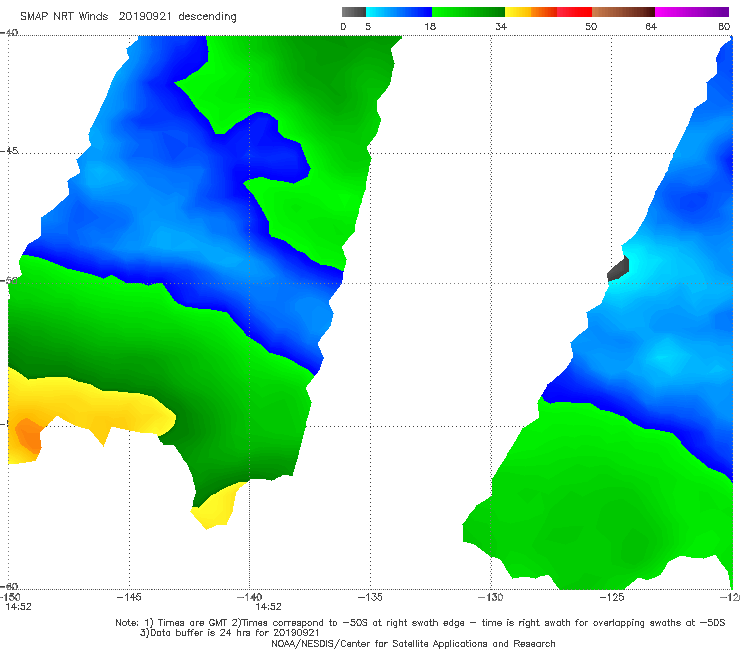Click the "34" label under the color bar

click(x=501, y=26)
